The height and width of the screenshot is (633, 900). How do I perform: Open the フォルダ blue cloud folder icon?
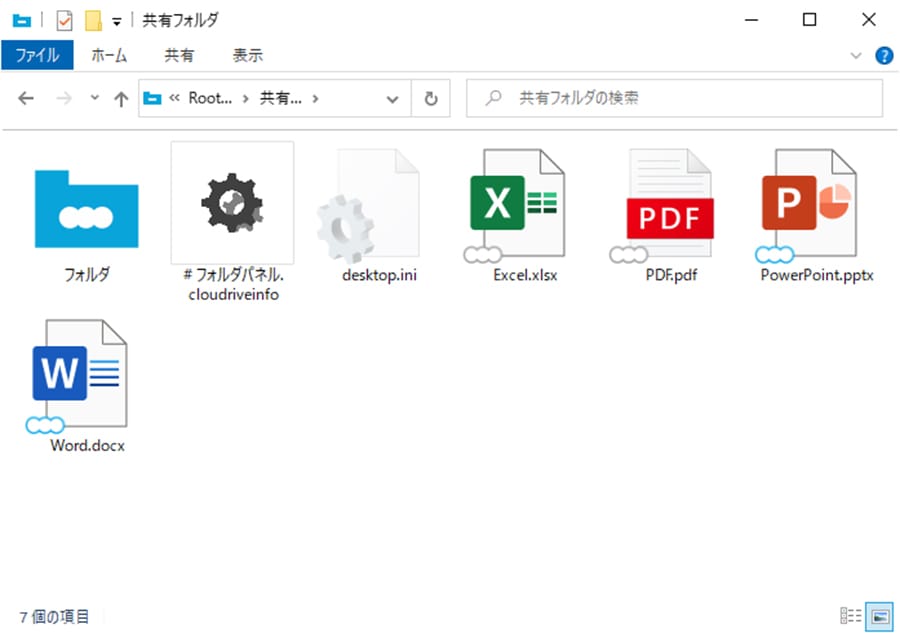click(87, 209)
